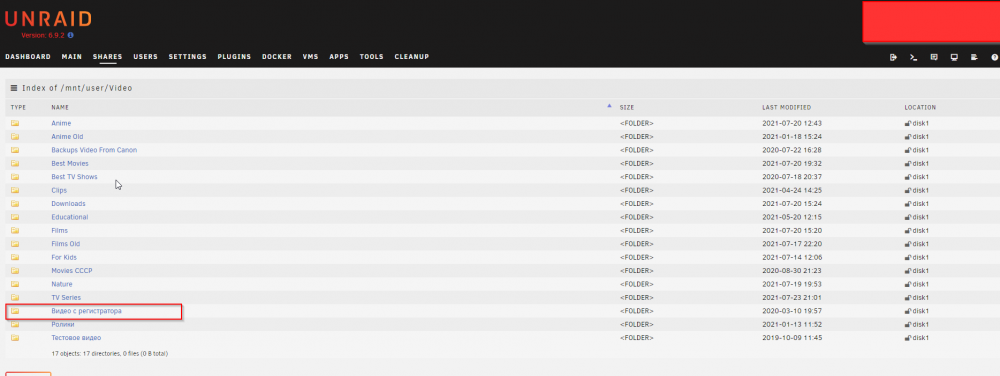This screenshot has height=376, width=1000.
Task: Switch to the VMs tab
Action: tap(311, 57)
